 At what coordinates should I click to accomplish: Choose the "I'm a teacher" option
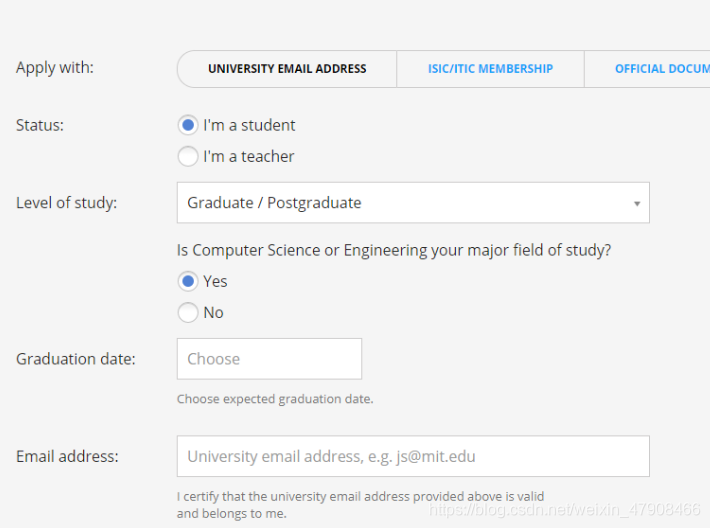[188, 156]
